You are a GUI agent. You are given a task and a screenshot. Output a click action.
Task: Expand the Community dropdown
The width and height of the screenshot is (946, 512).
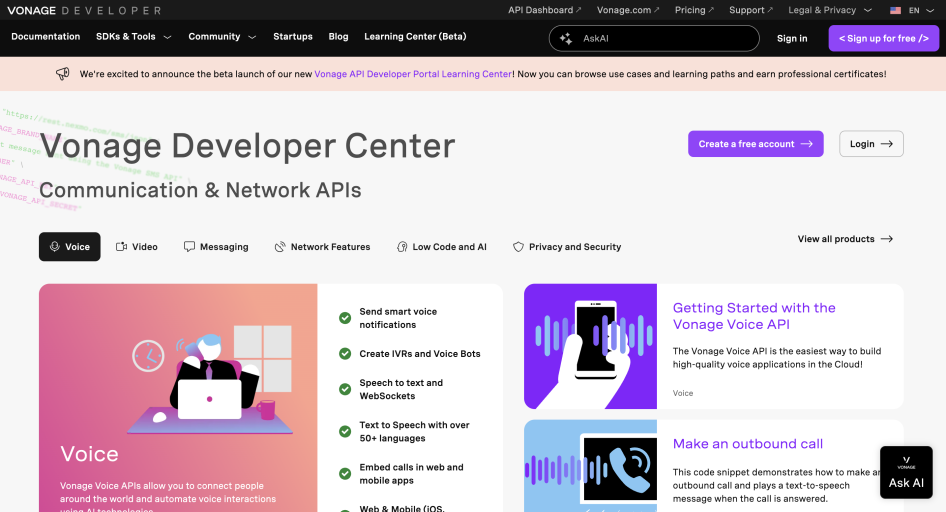(222, 37)
